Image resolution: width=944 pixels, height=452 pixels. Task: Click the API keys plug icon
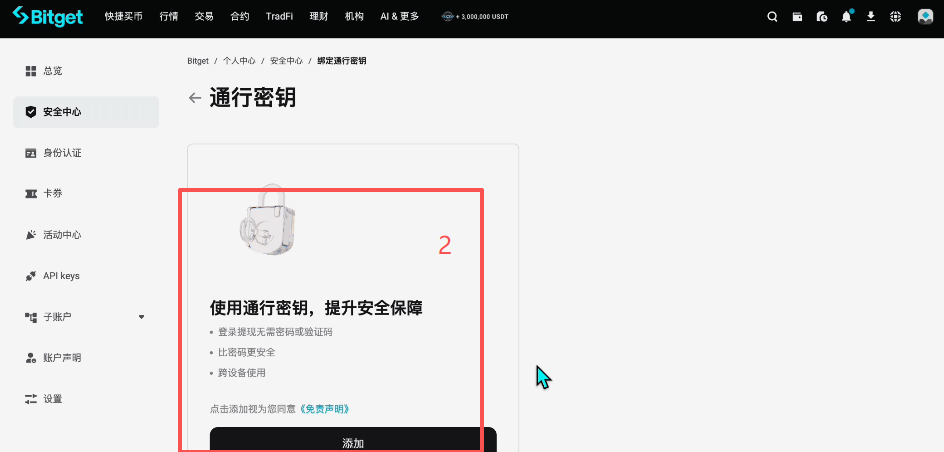coord(31,276)
